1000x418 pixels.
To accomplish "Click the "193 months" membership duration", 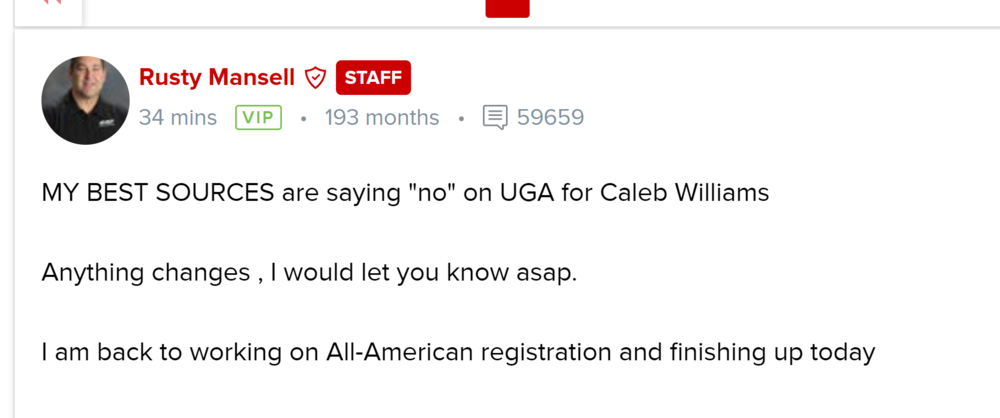I will click(382, 118).
